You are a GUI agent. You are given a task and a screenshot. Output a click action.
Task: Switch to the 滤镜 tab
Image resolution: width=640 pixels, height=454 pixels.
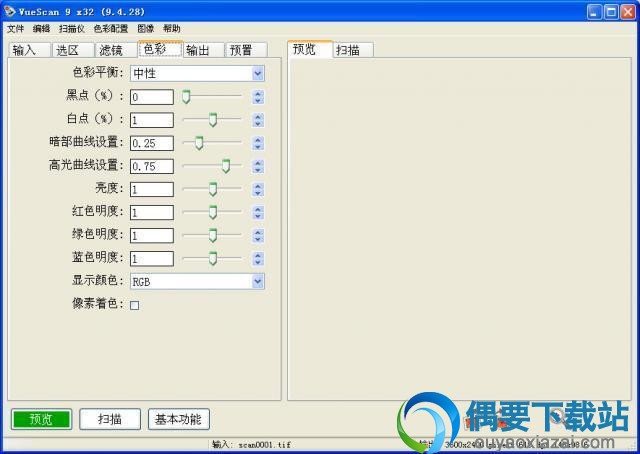pyautogui.click(x=116, y=50)
